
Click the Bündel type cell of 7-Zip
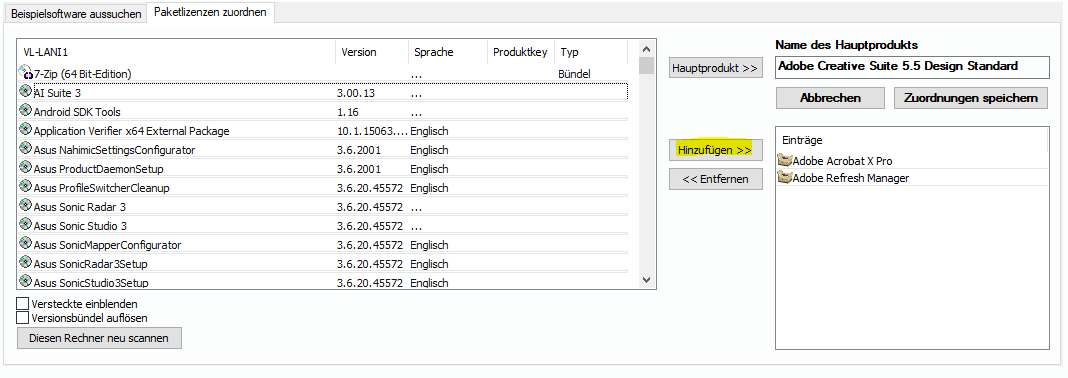574,74
